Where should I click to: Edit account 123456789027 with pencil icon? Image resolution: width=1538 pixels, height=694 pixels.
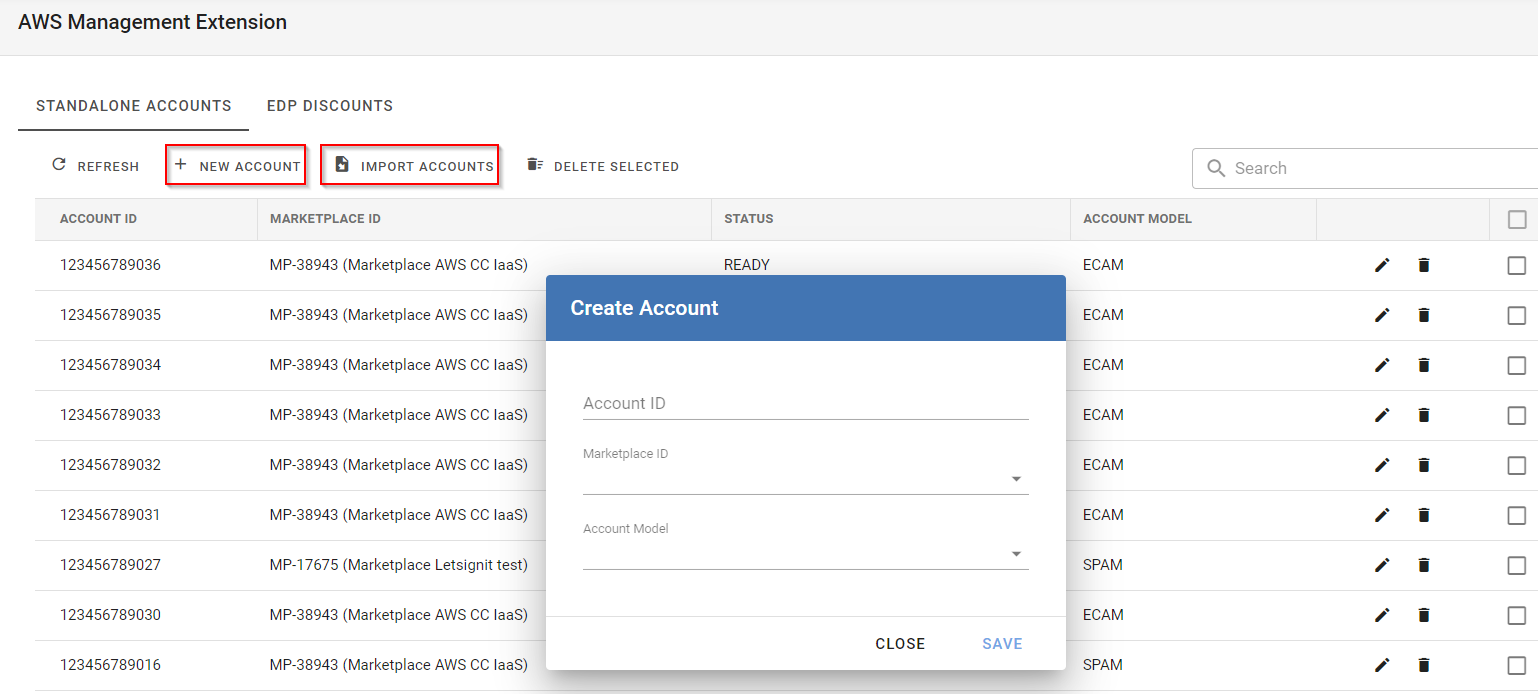[x=1382, y=565]
